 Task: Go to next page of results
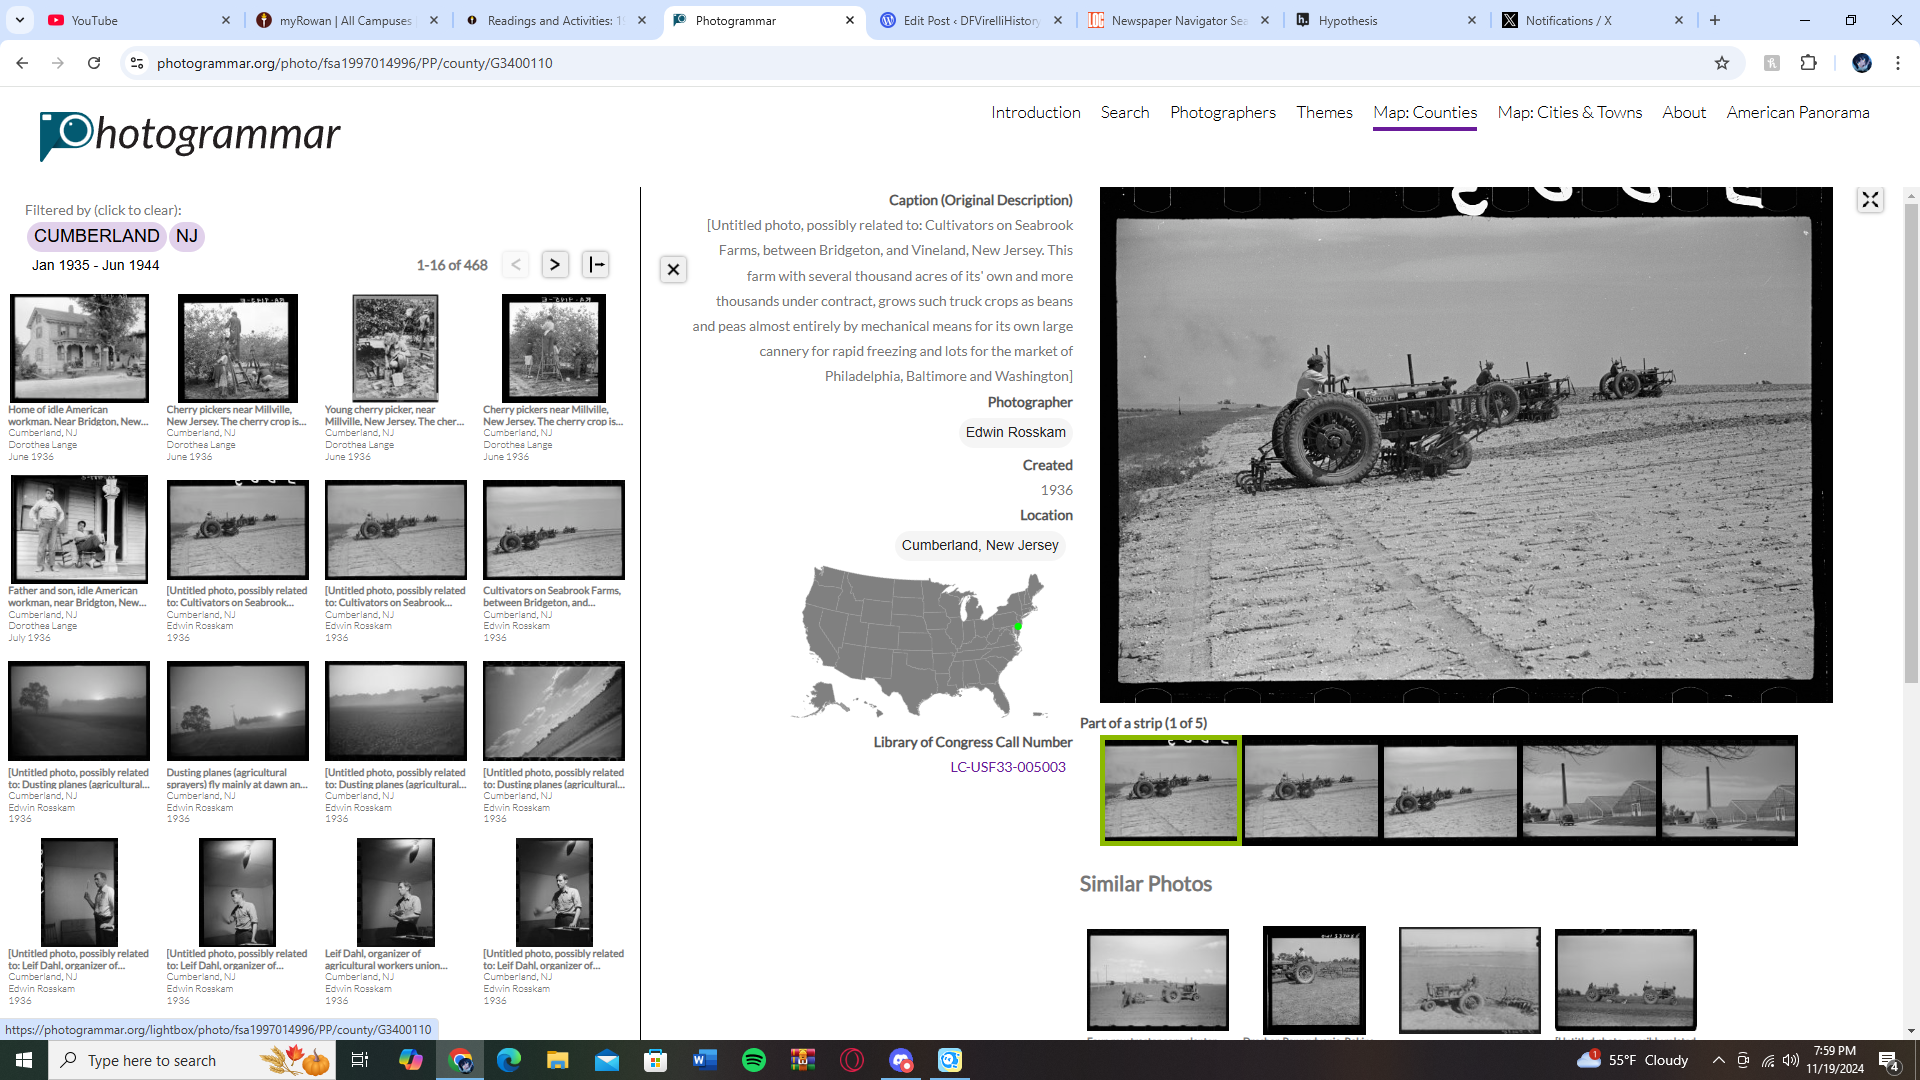coord(555,265)
